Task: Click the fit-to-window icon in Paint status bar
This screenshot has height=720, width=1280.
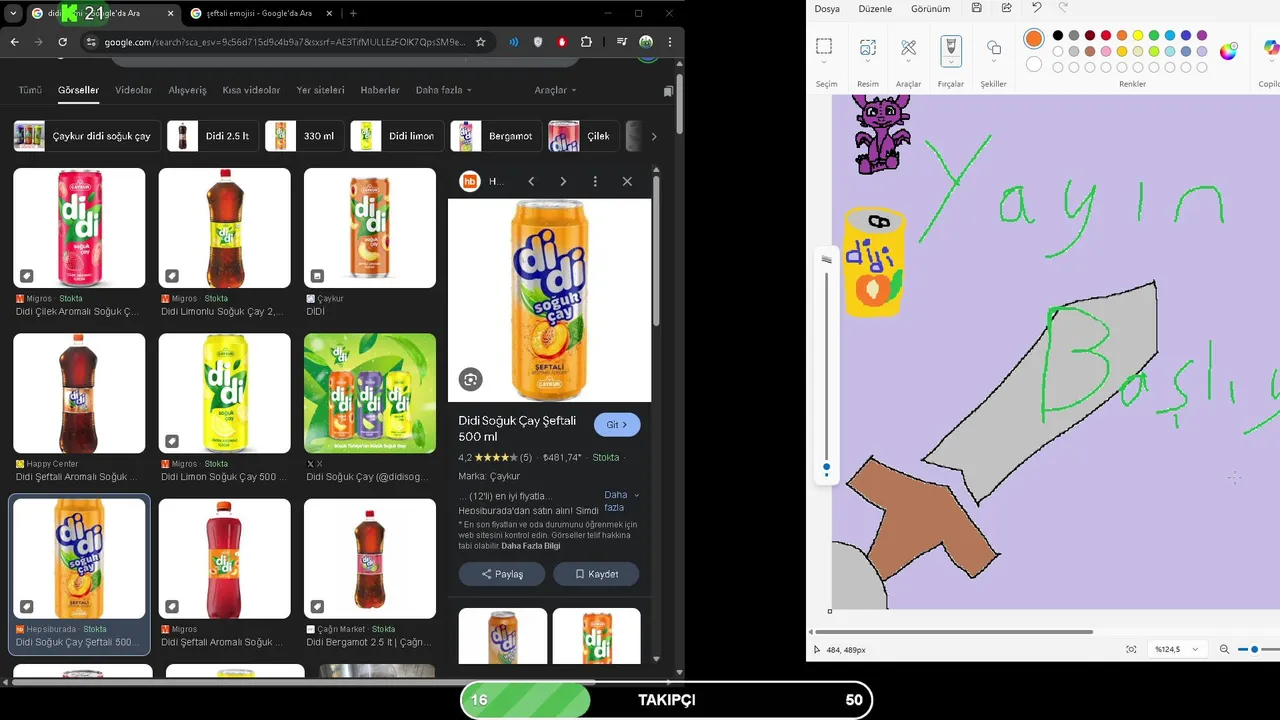Action: coord(1131,649)
